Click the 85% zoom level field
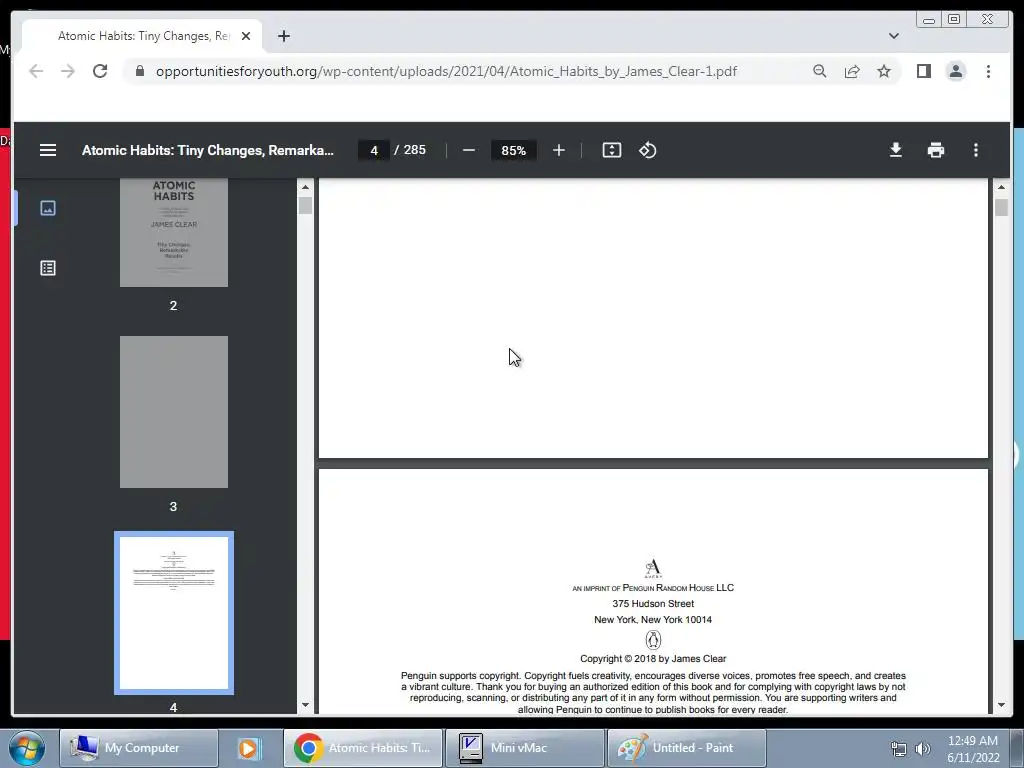Screen dimensions: 1024x768 pyautogui.click(x=513, y=150)
